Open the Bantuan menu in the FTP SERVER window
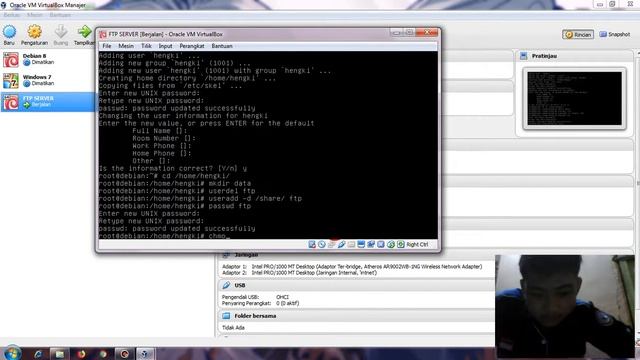The height and width of the screenshot is (360, 640). point(222,46)
